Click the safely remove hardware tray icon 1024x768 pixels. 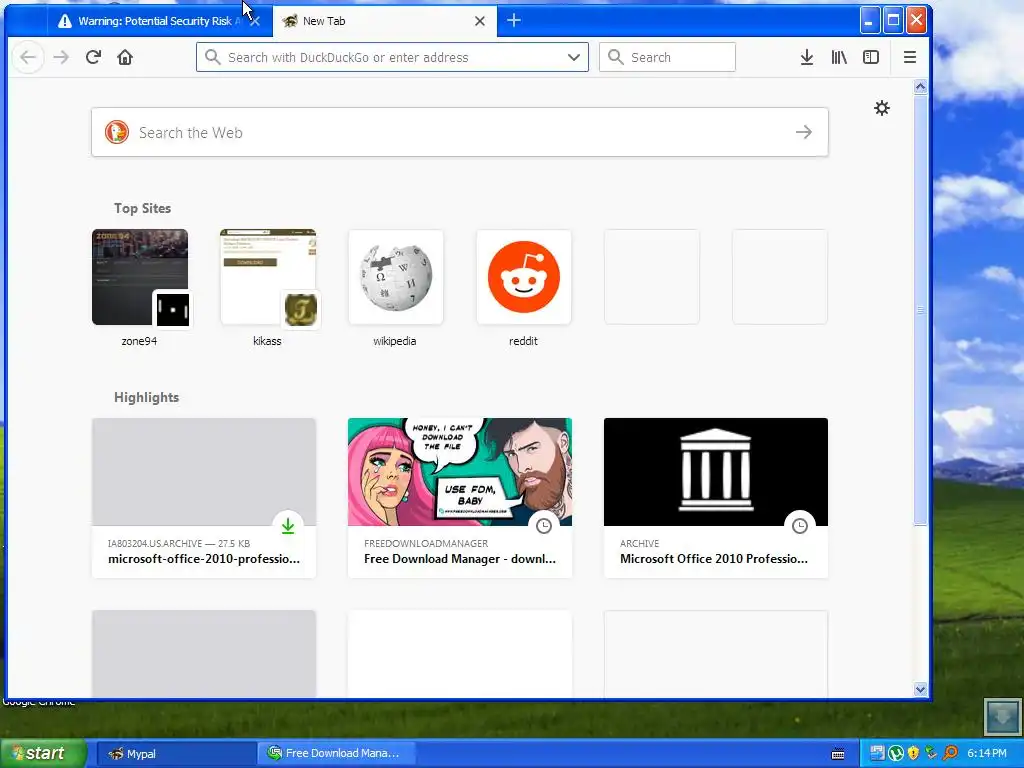pyautogui.click(x=931, y=754)
